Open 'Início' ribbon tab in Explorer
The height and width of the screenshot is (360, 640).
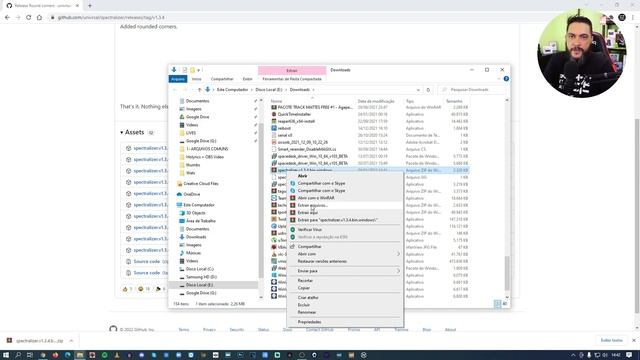tap(197, 79)
